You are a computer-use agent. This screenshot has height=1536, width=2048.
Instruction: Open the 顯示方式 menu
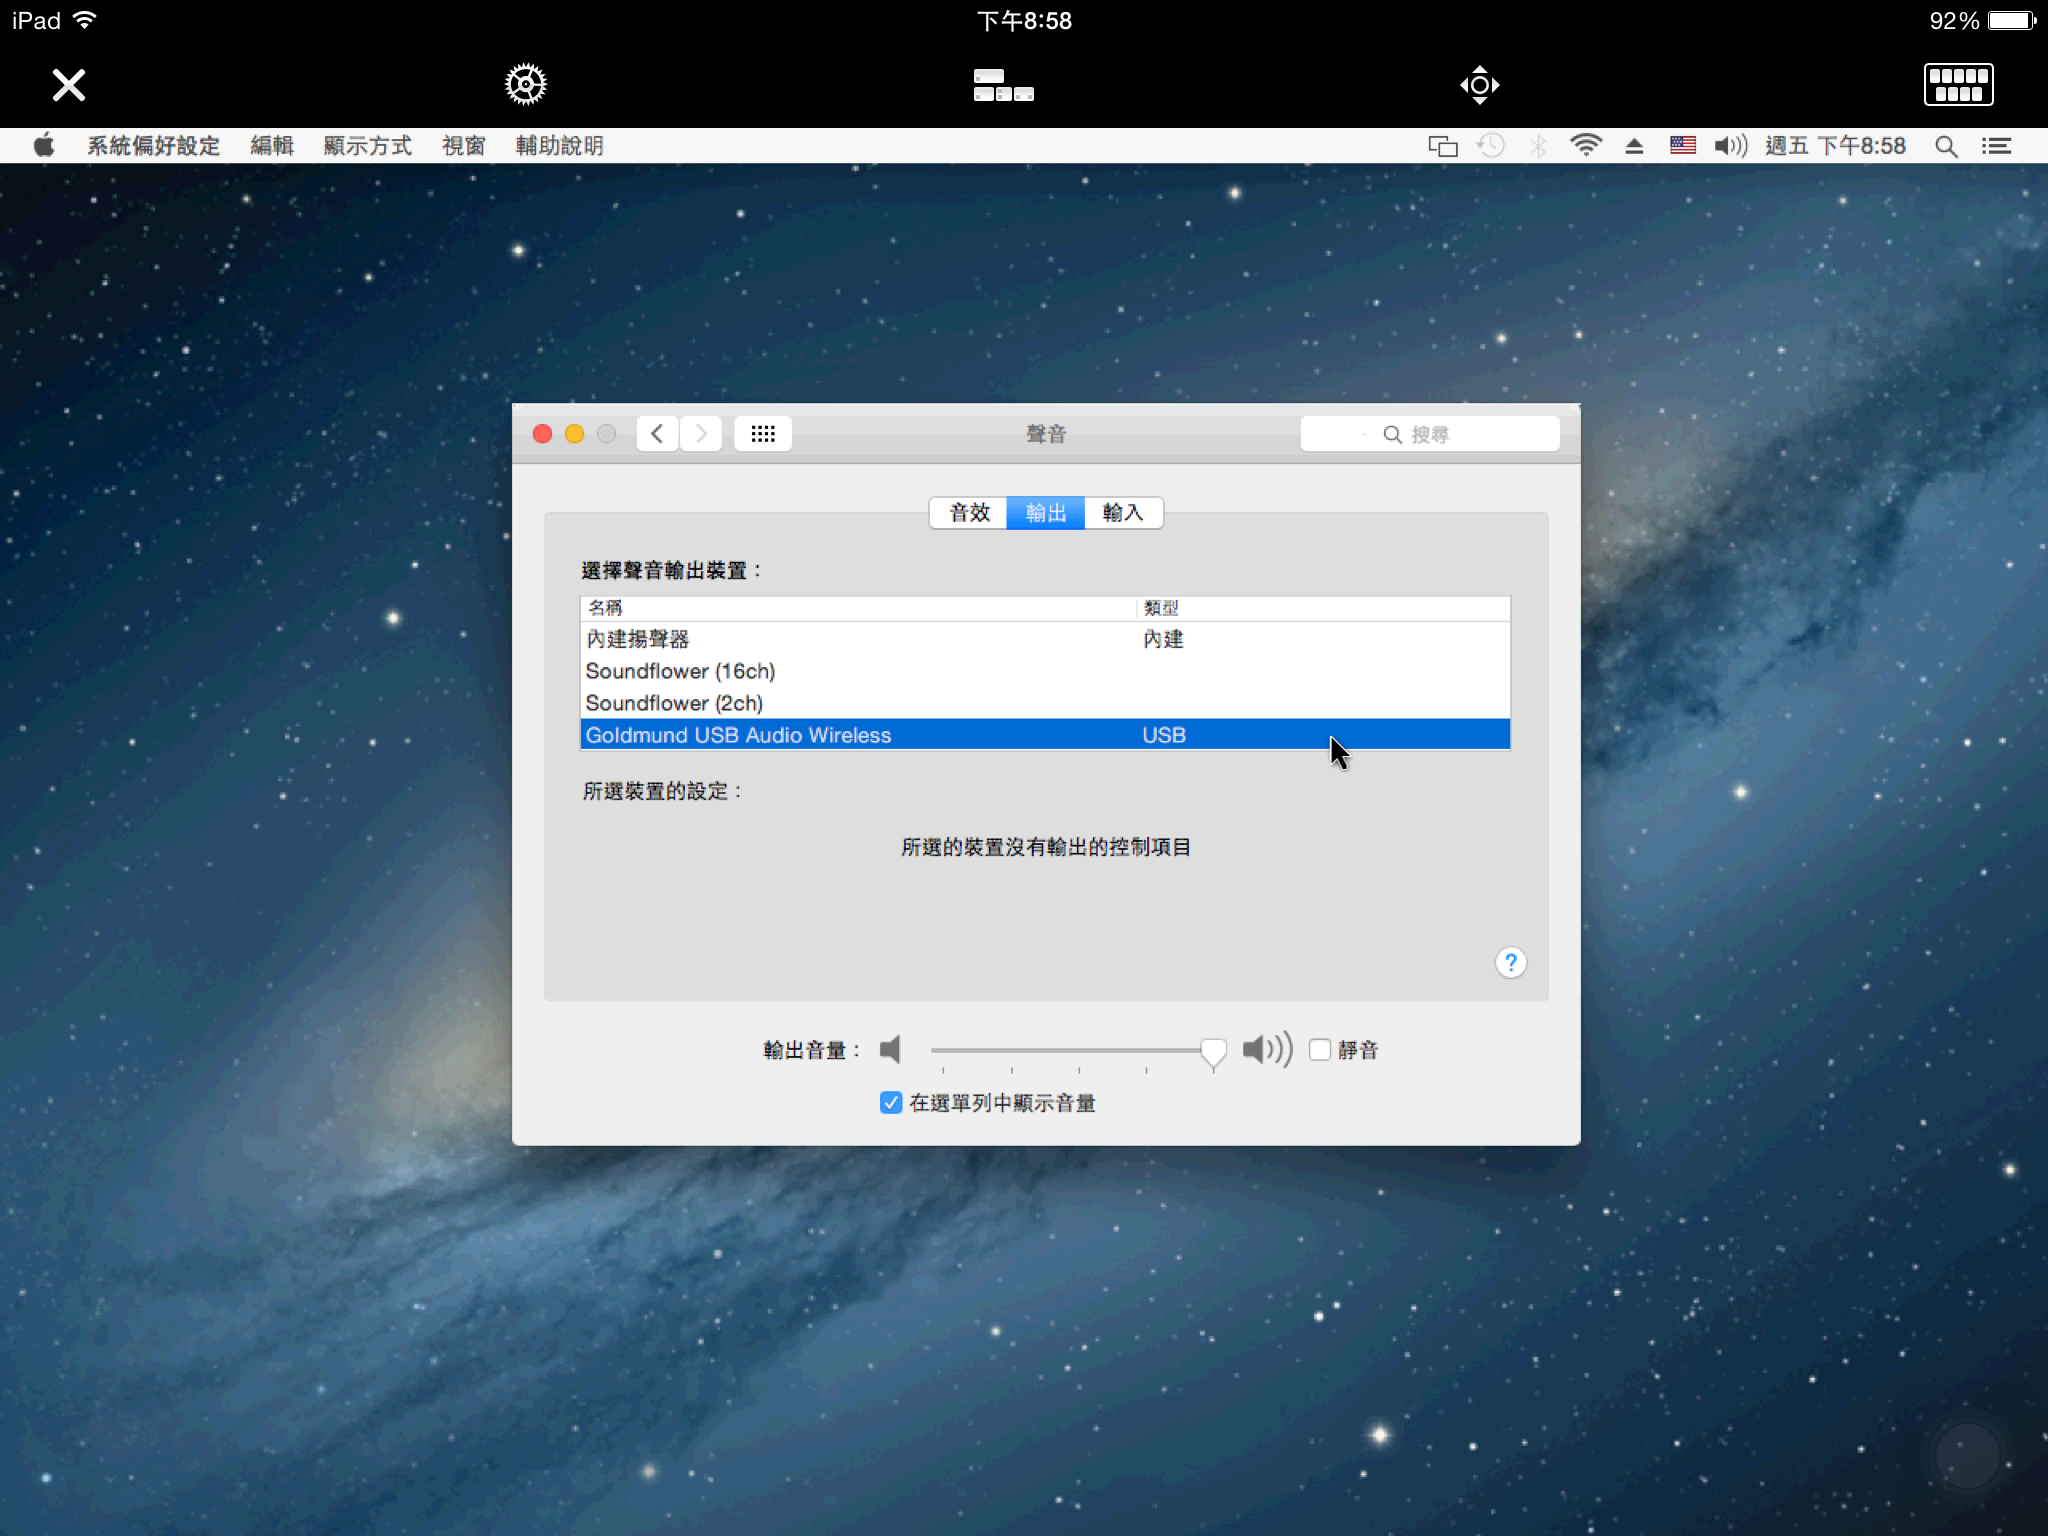click(368, 146)
